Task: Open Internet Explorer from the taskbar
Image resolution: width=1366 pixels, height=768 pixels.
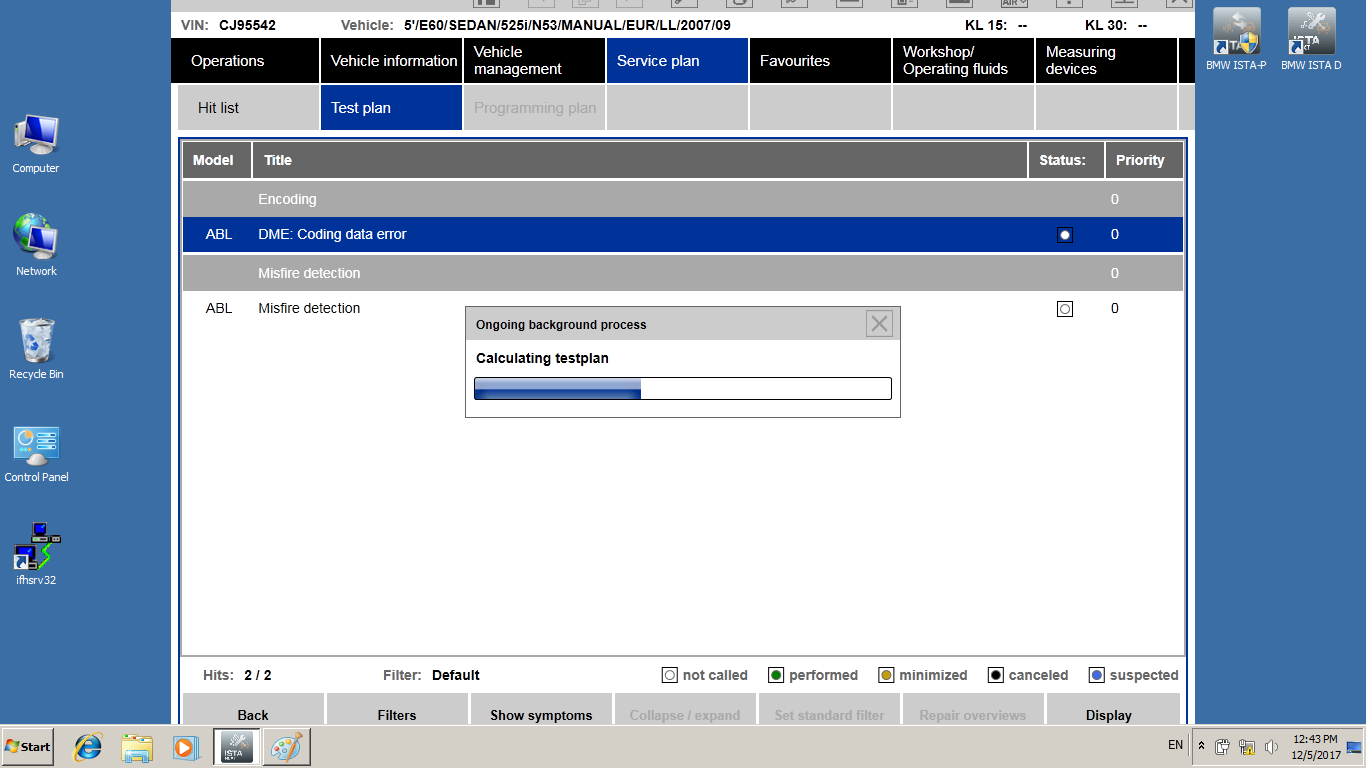Action: click(89, 746)
